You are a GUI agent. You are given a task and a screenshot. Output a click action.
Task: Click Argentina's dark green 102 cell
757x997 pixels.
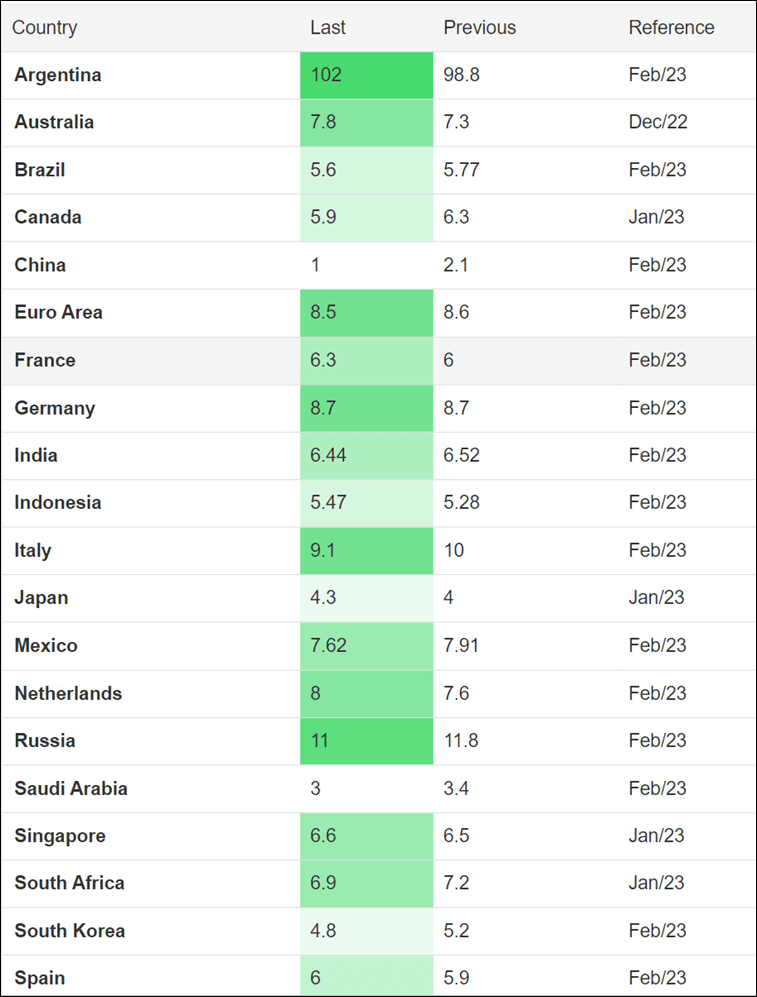coord(366,75)
